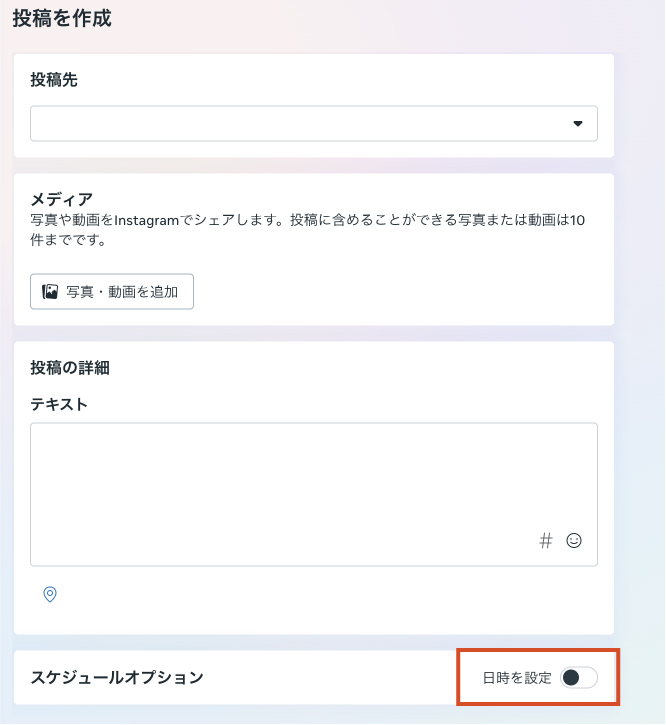666x725 pixels.
Task: Click the 投稿先 section label
Action: pos(54,80)
